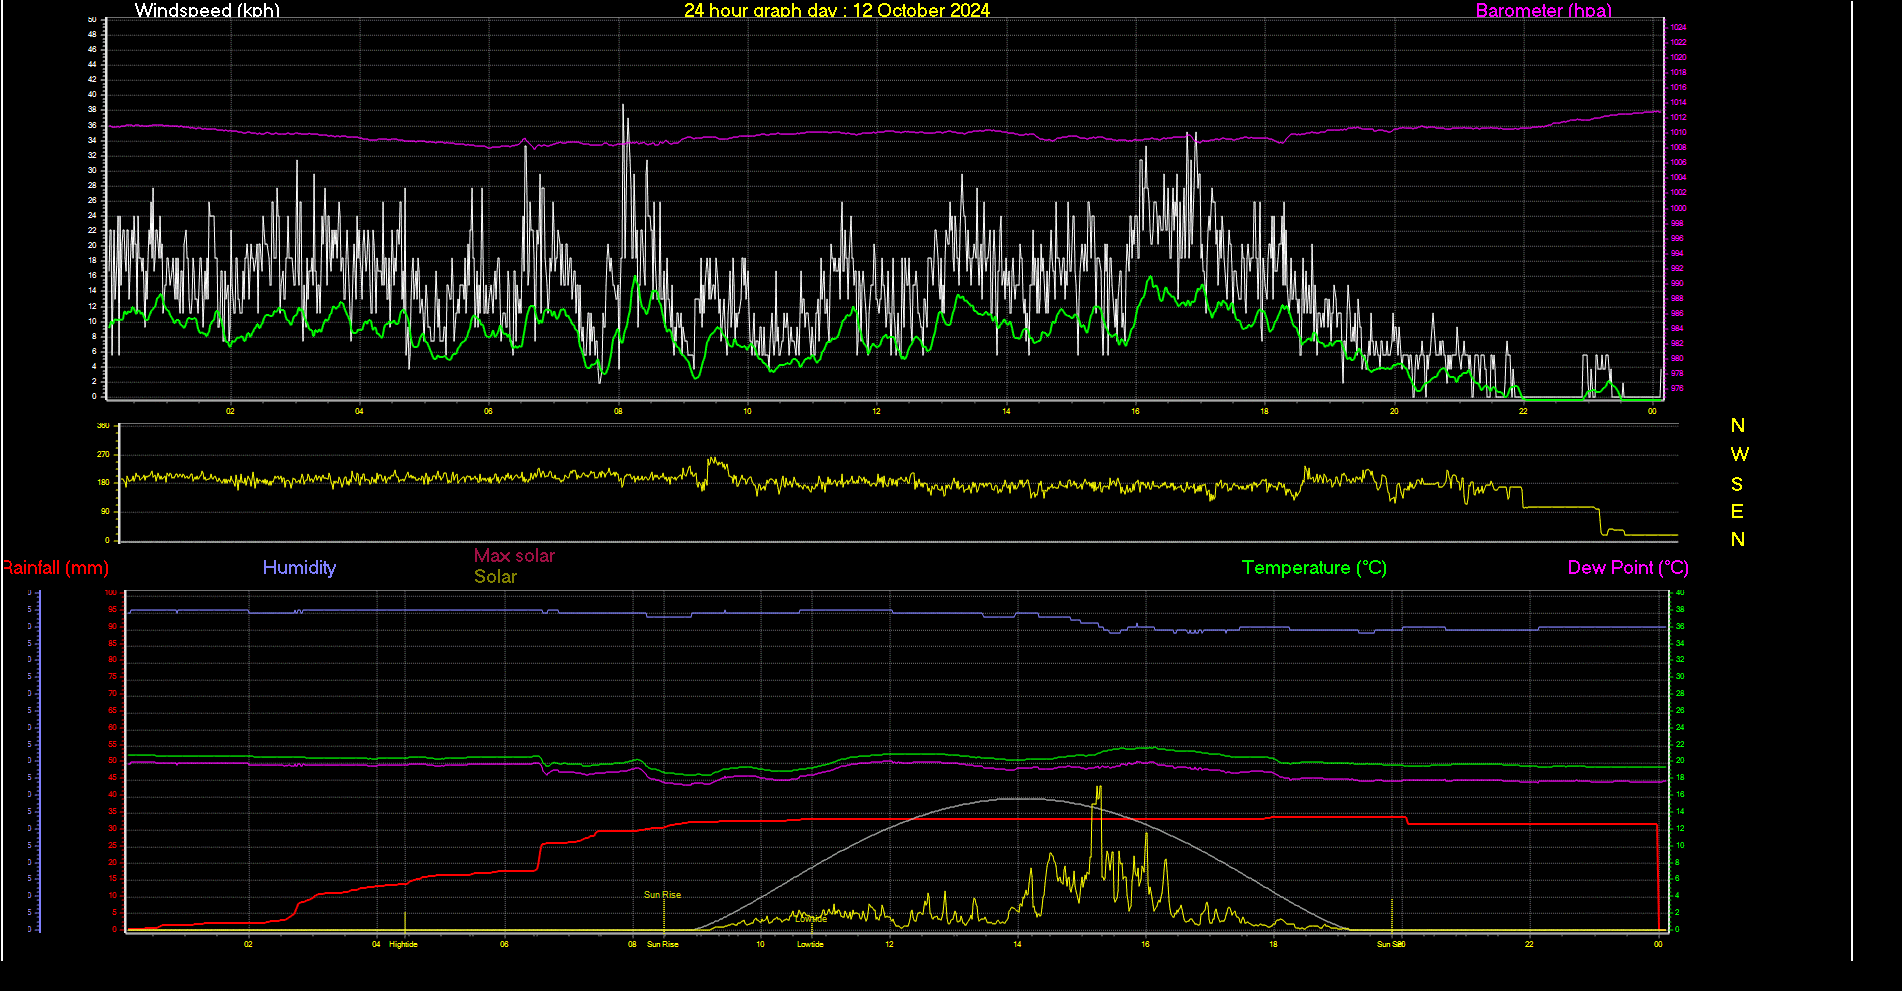Select the "Temperature (°C)" legend label
This screenshot has height=991, width=1902.
click(x=1314, y=568)
